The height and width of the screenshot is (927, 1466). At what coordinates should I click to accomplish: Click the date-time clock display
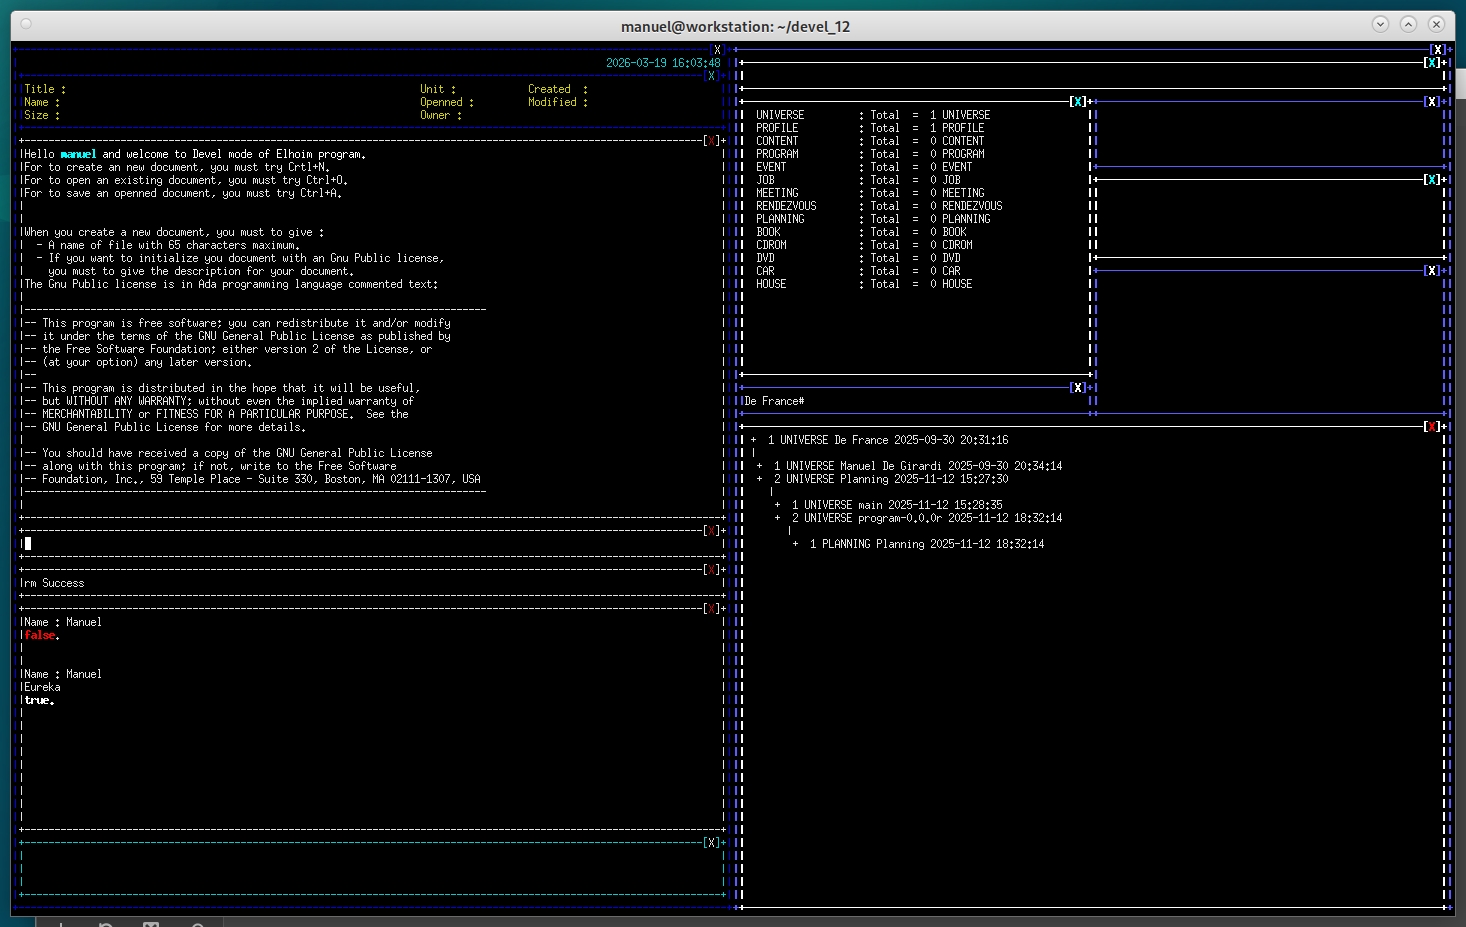click(662, 63)
